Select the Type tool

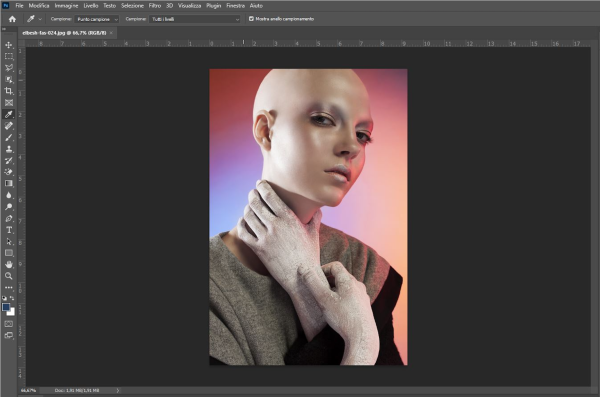8,230
